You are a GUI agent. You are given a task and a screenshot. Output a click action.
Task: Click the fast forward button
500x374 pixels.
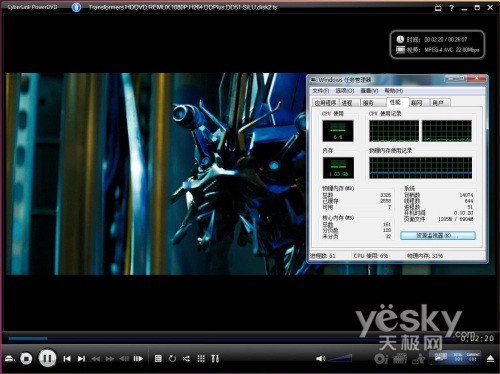[x=110, y=359]
